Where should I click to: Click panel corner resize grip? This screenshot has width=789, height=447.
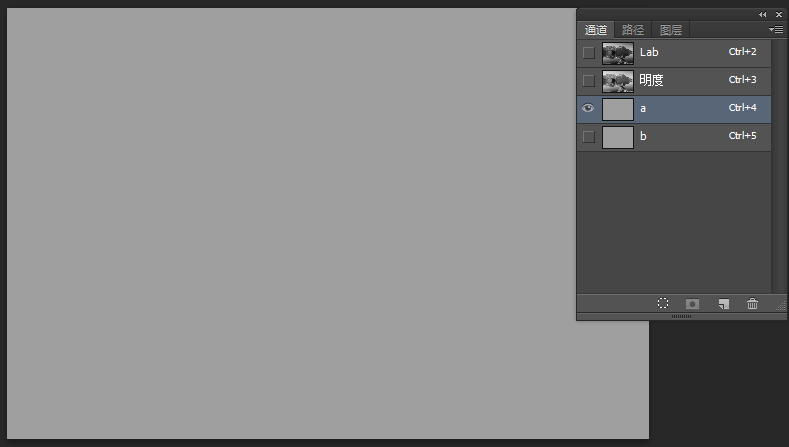pos(781,305)
